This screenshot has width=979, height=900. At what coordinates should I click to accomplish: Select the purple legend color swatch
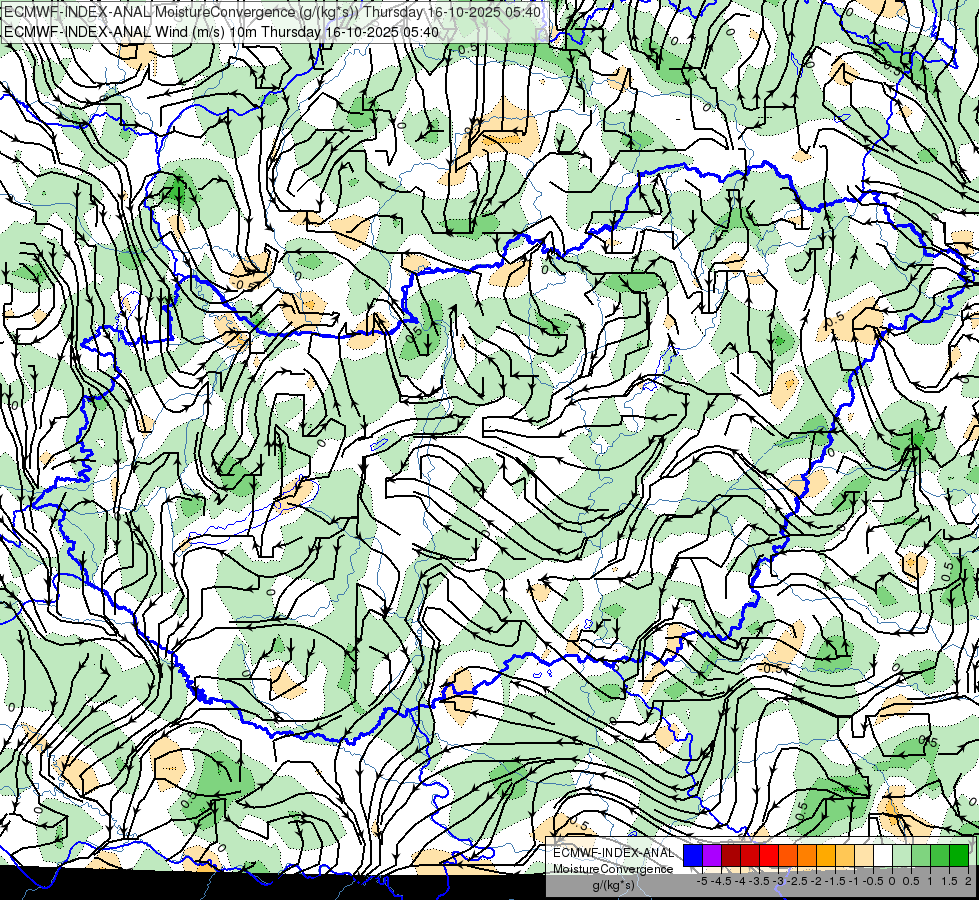pos(711,855)
